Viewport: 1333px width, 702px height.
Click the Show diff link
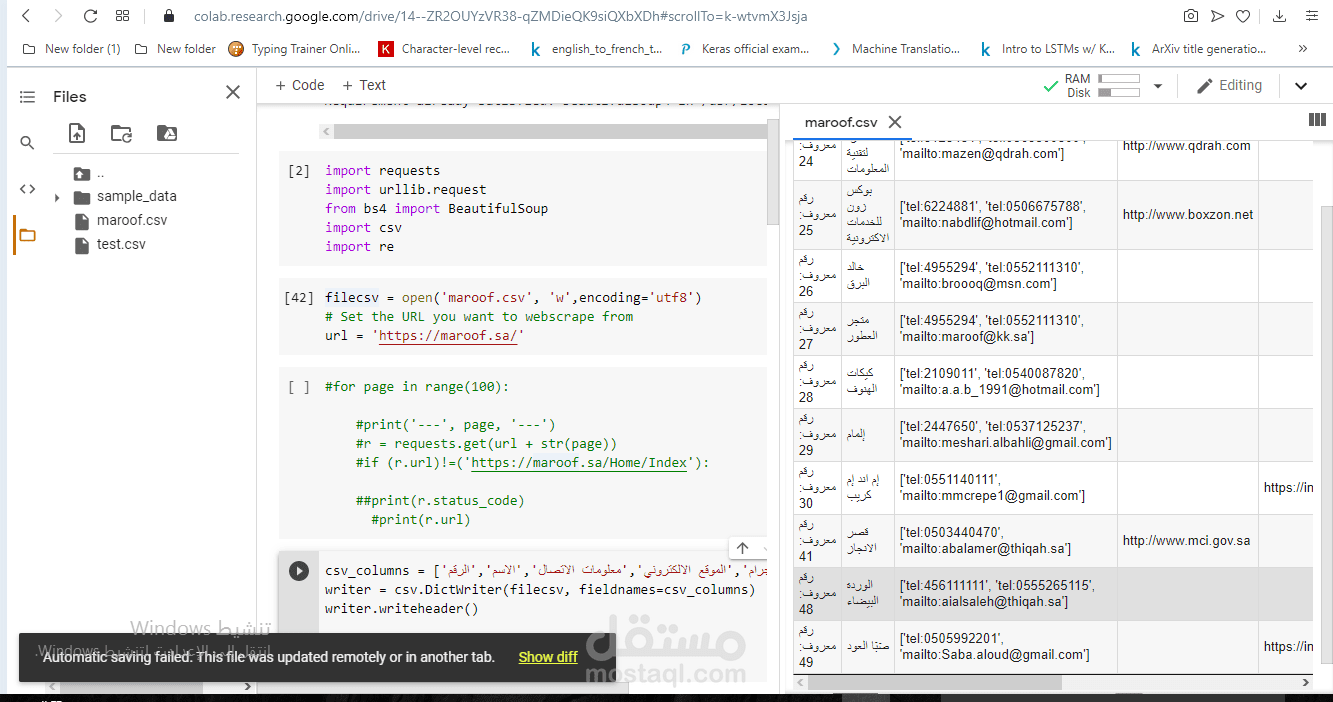548,657
